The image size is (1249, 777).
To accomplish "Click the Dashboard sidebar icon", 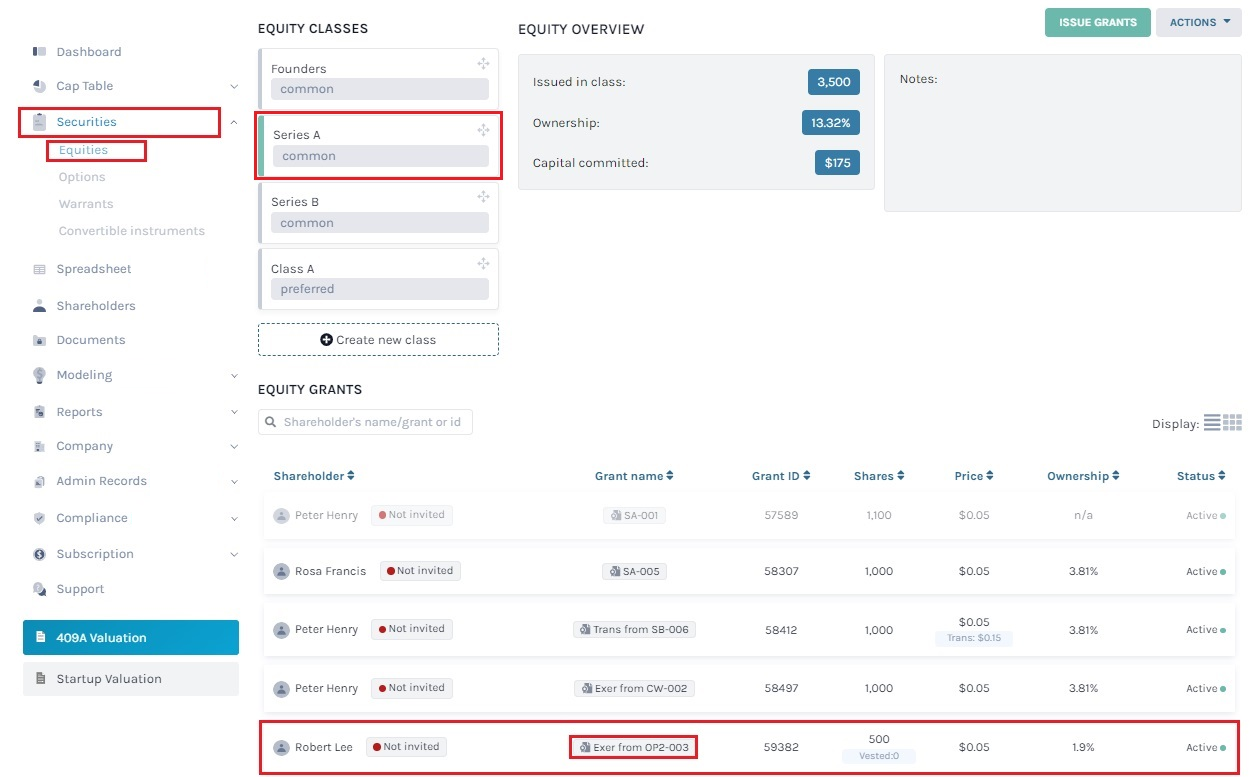I will click(39, 51).
